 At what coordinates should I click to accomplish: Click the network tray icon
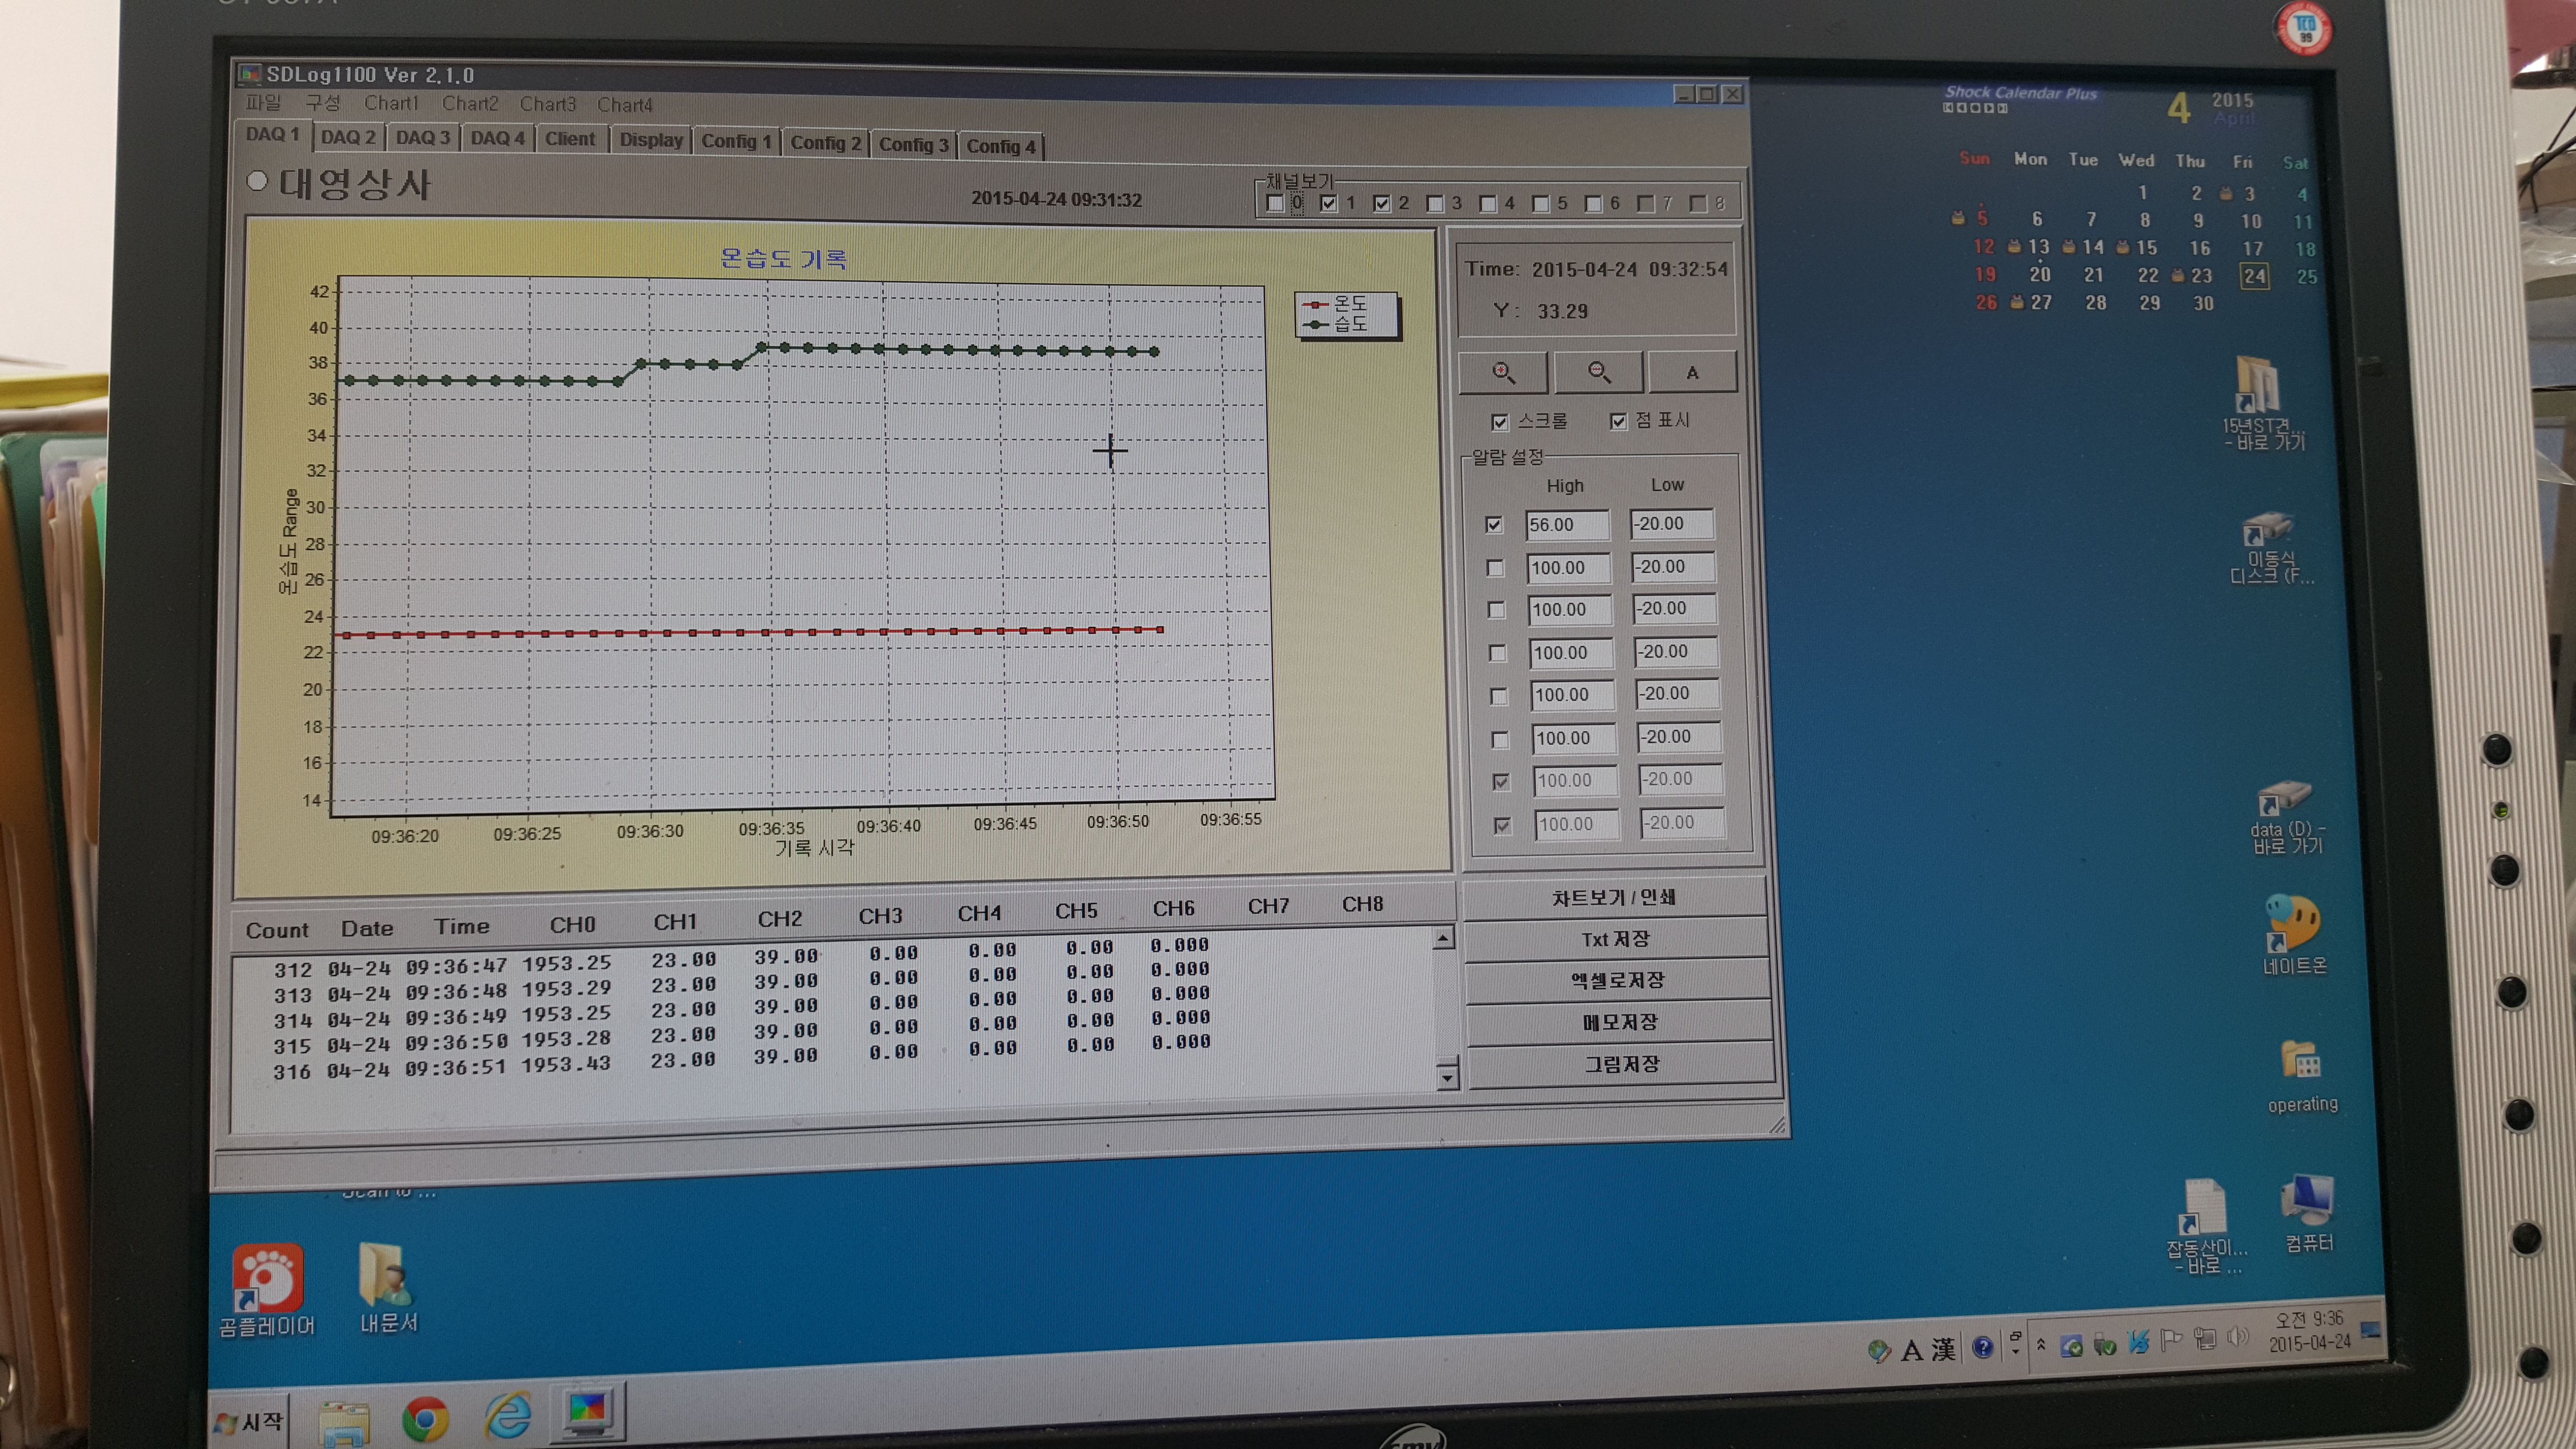2204,1339
